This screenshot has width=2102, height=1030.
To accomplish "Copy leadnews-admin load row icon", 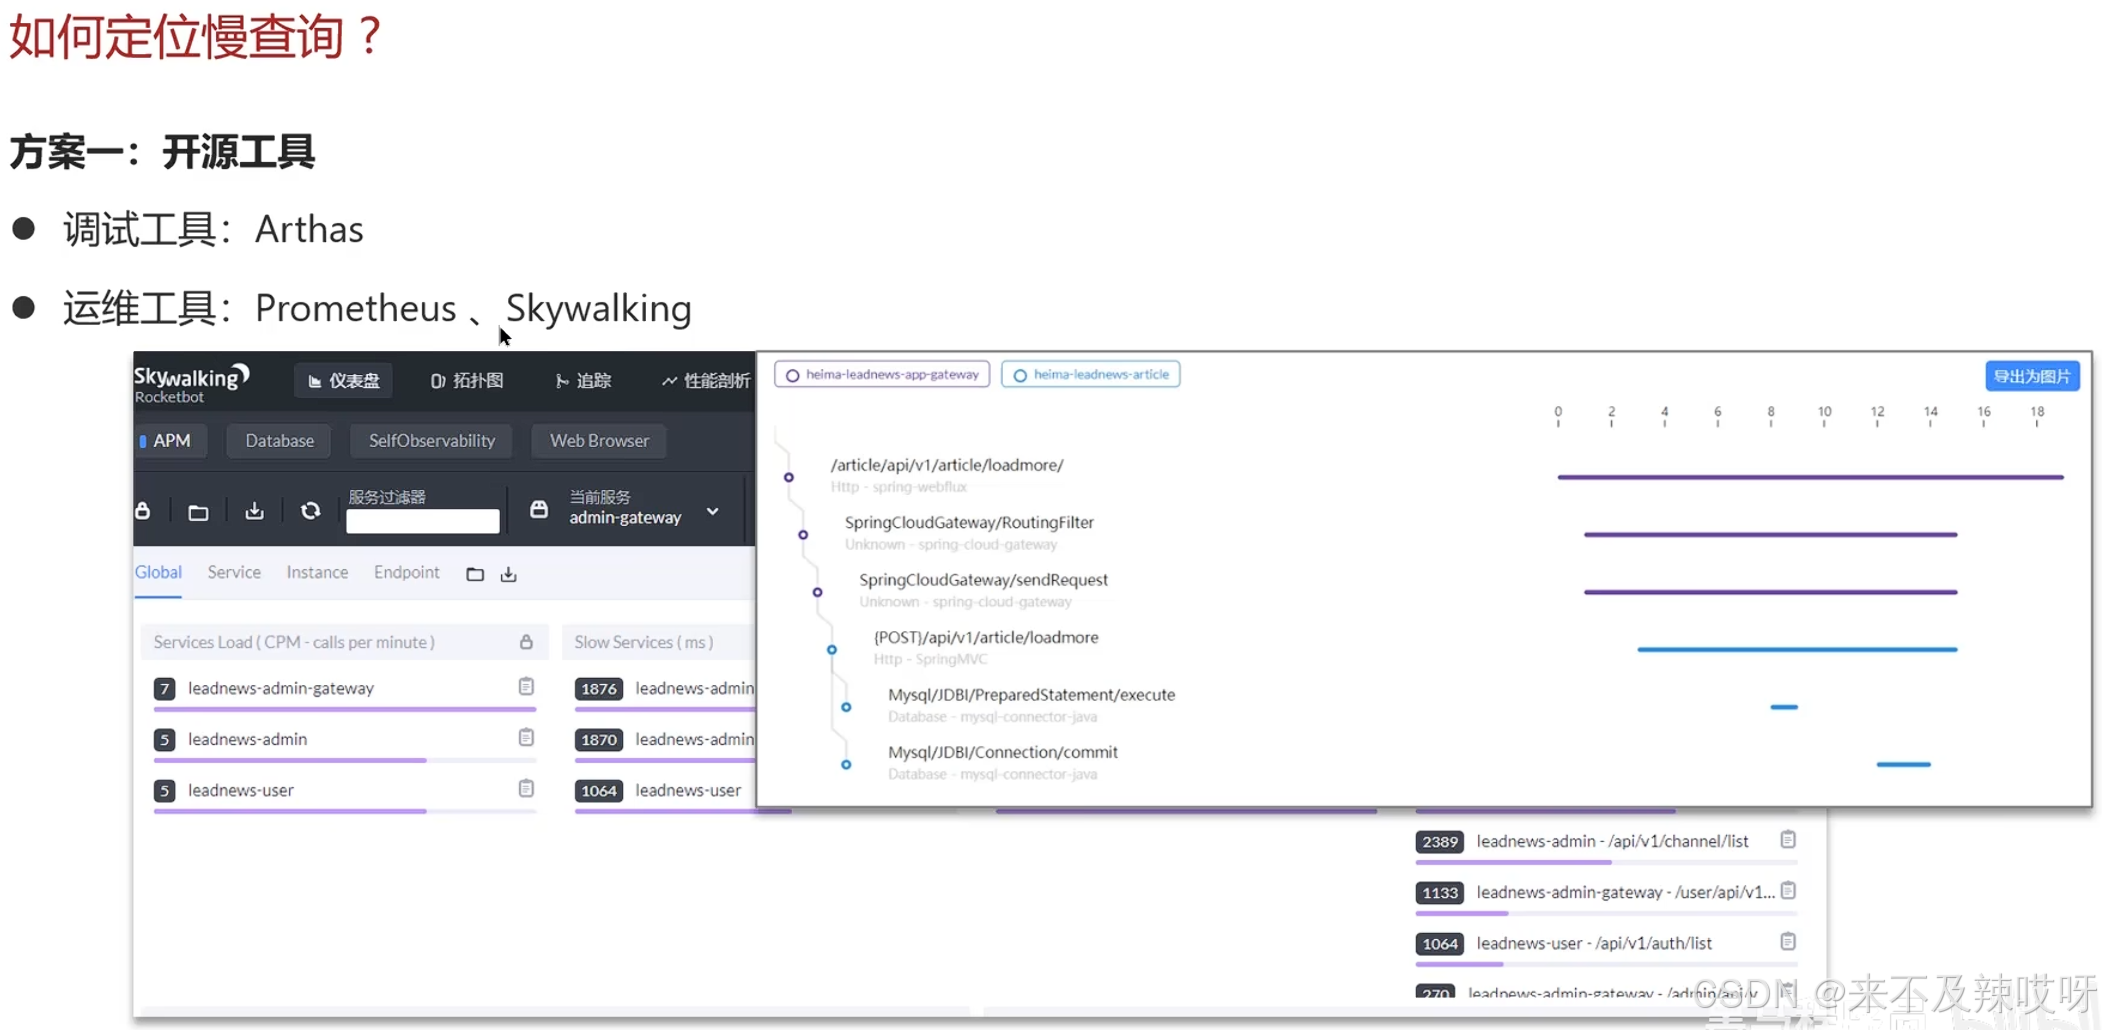I will point(526,738).
